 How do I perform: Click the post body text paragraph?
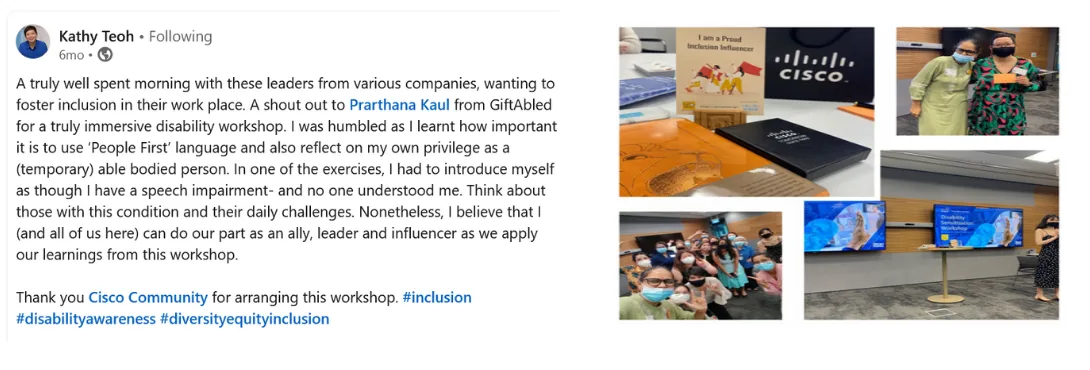(x=286, y=170)
